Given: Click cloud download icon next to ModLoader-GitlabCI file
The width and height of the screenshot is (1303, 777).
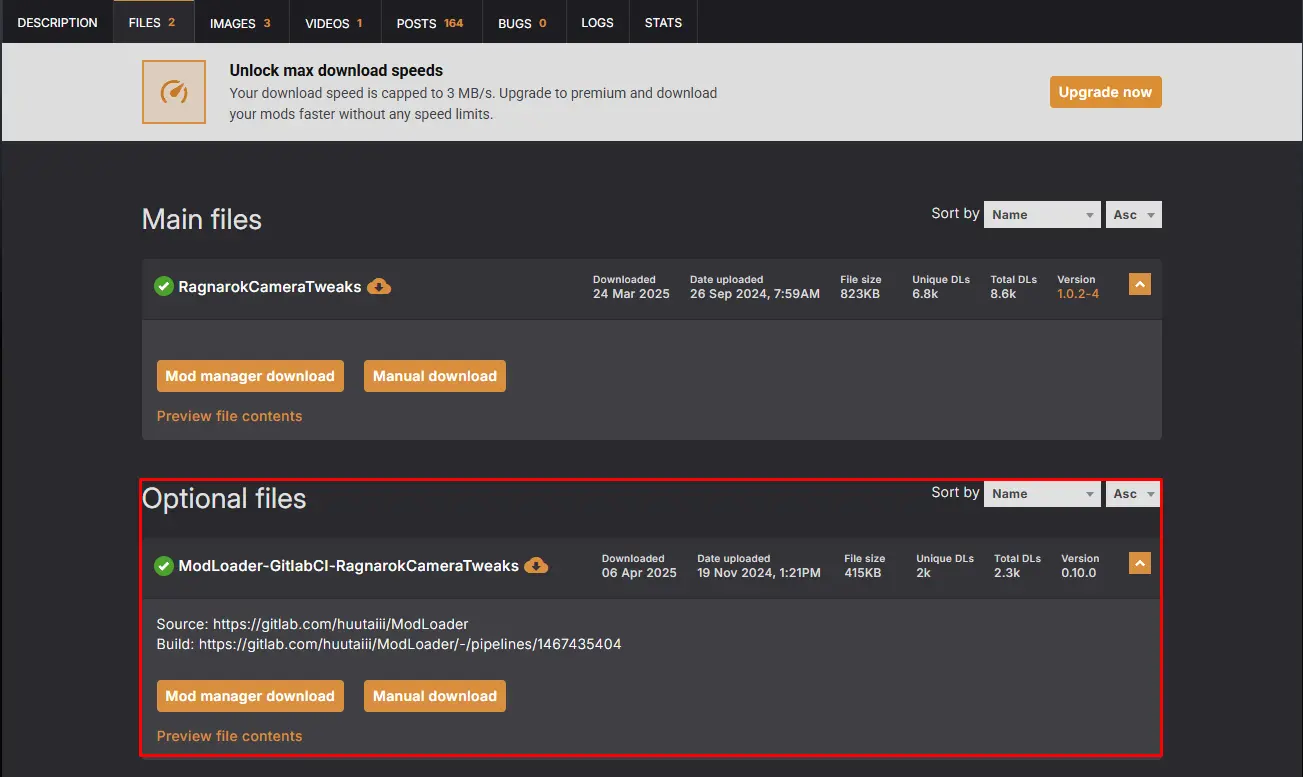Looking at the screenshot, I should [536, 565].
